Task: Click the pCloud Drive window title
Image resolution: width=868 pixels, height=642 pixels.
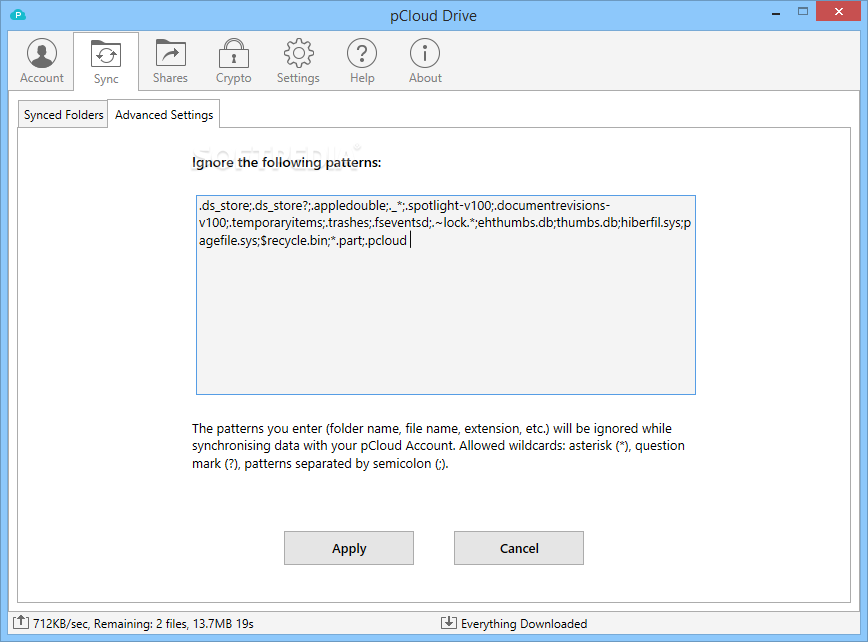Action: 433,15
